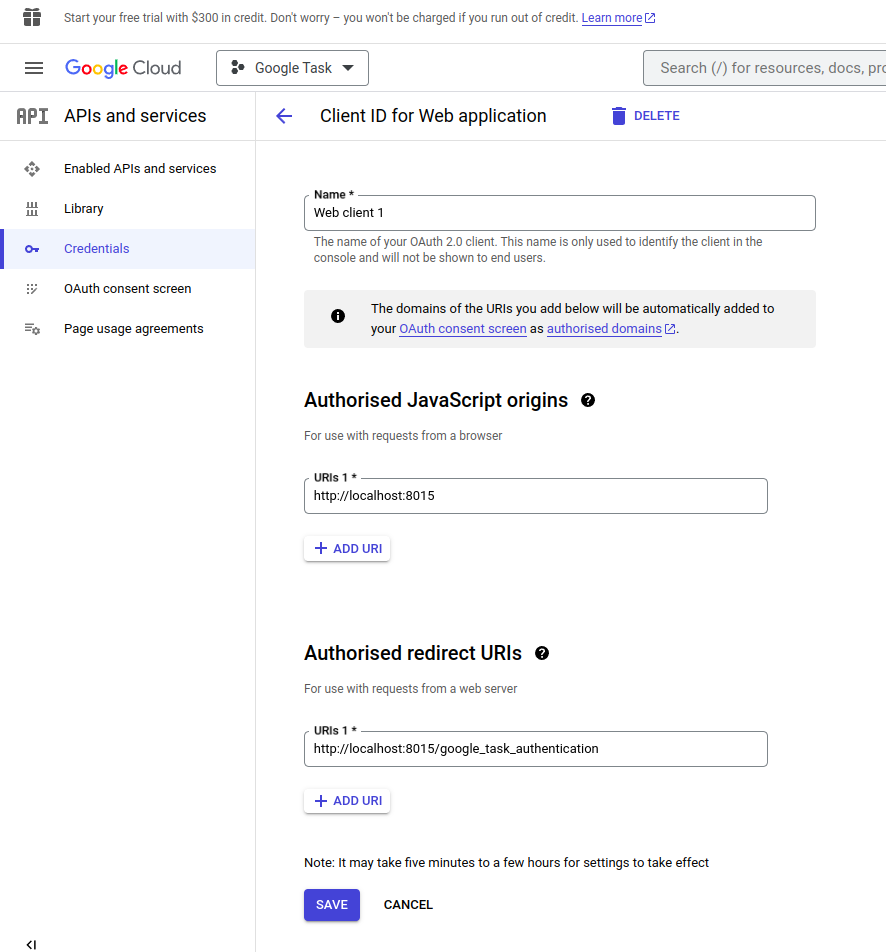Collapse the side panel with the chevron icon

click(x=32, y=944)
